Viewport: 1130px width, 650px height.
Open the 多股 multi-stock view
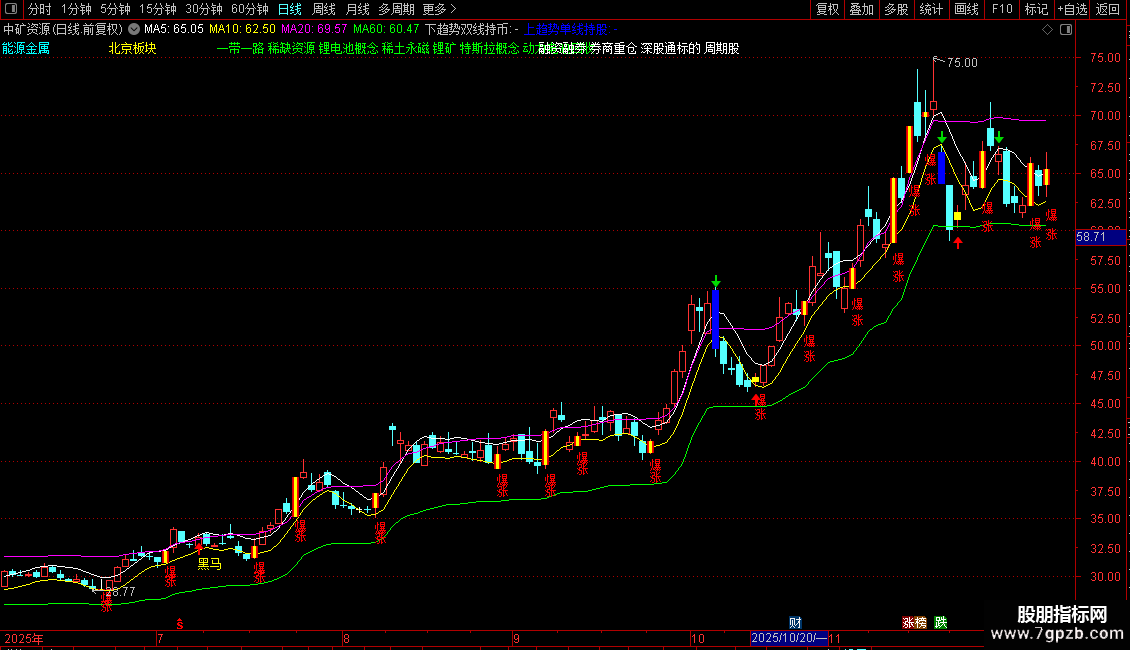(896, 9)
